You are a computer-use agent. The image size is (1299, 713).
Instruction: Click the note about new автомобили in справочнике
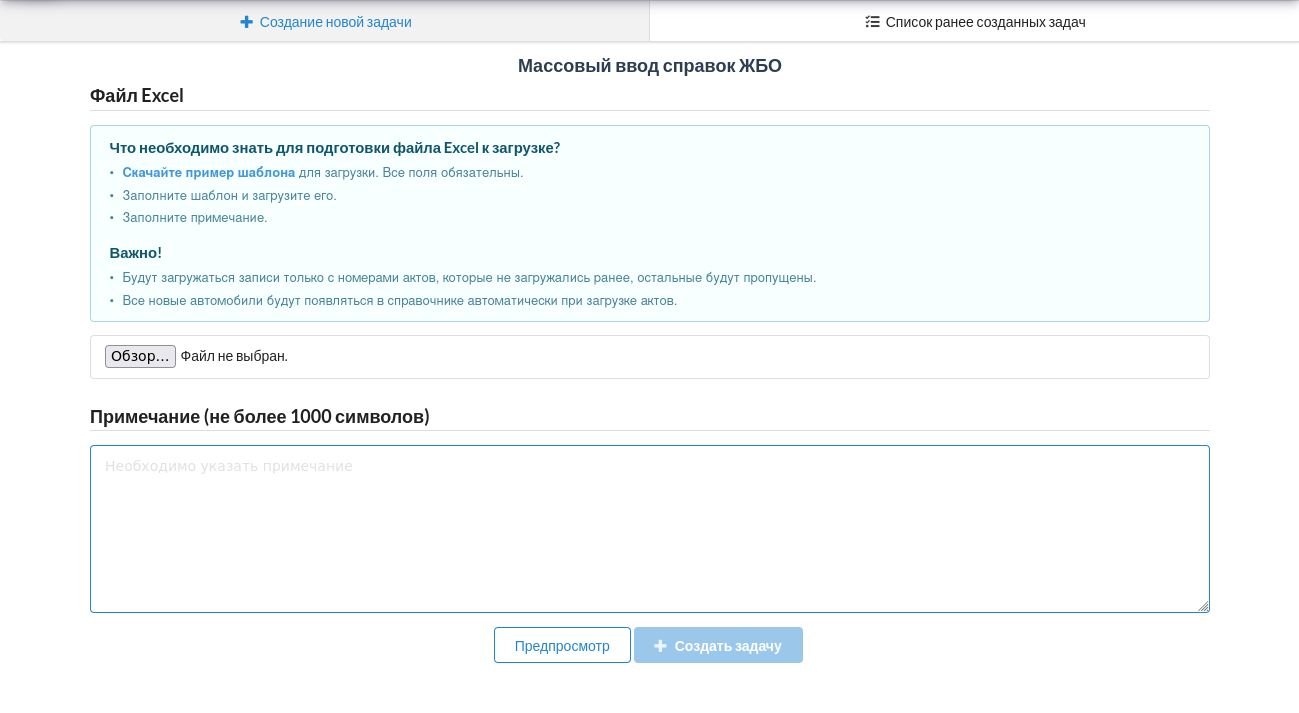tap(399, 300)
